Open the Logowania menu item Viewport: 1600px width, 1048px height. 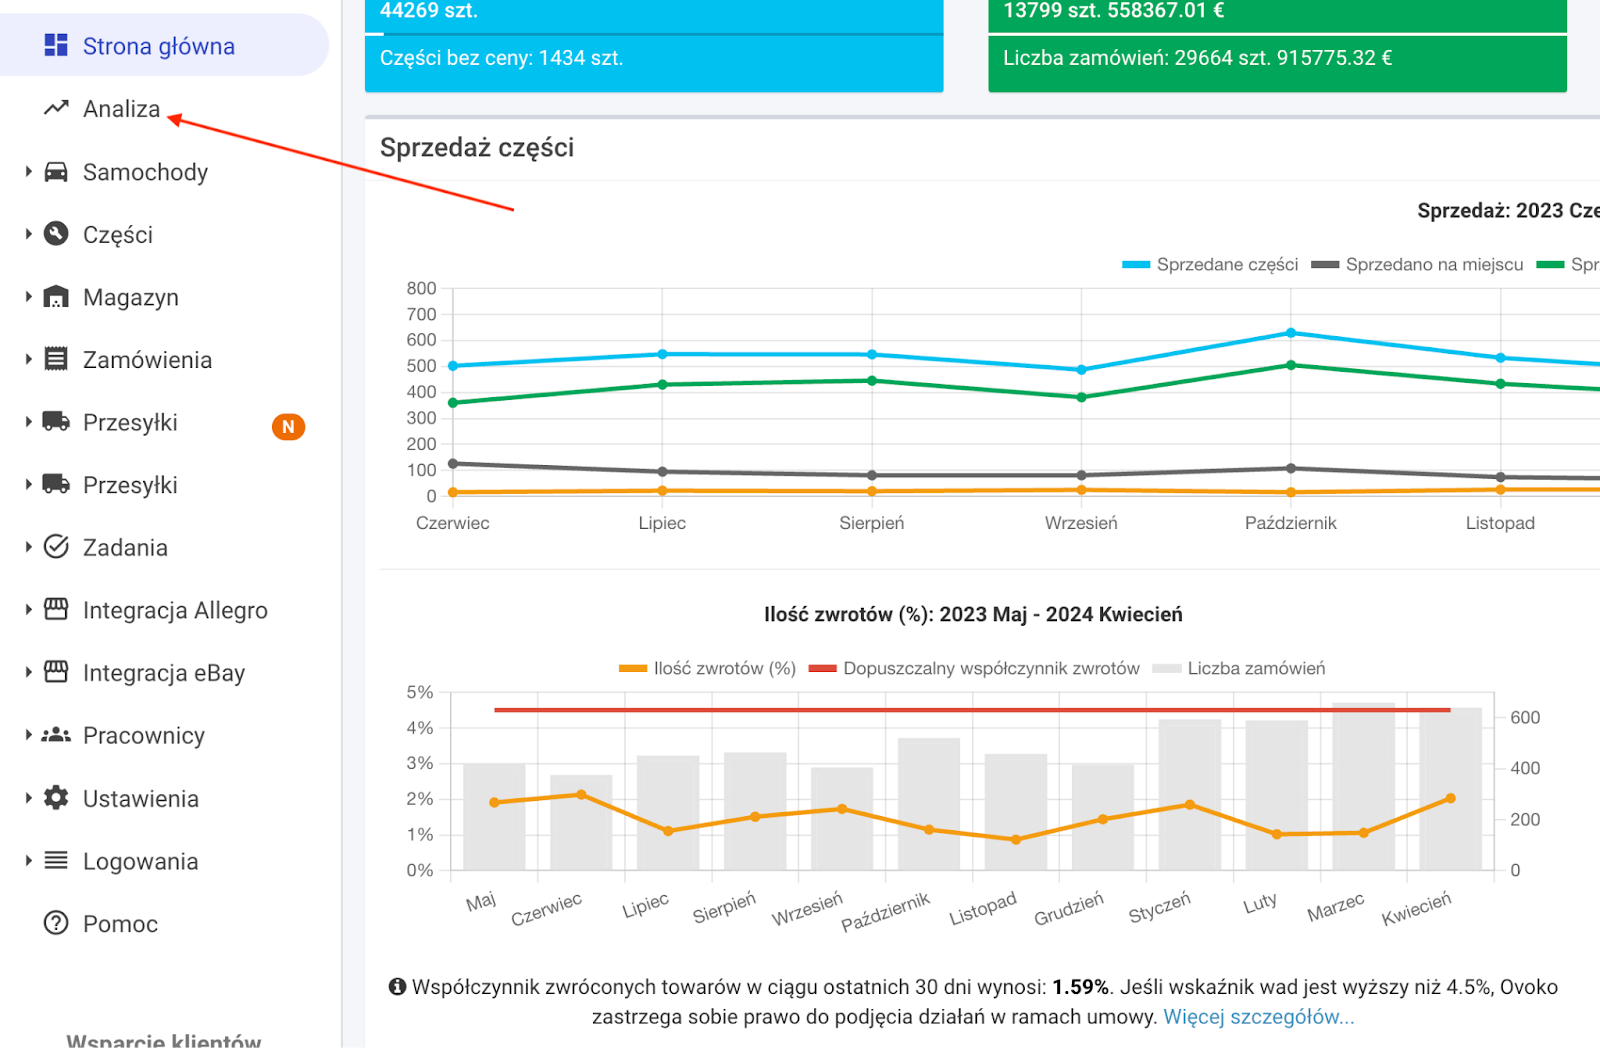coord(140,861)
